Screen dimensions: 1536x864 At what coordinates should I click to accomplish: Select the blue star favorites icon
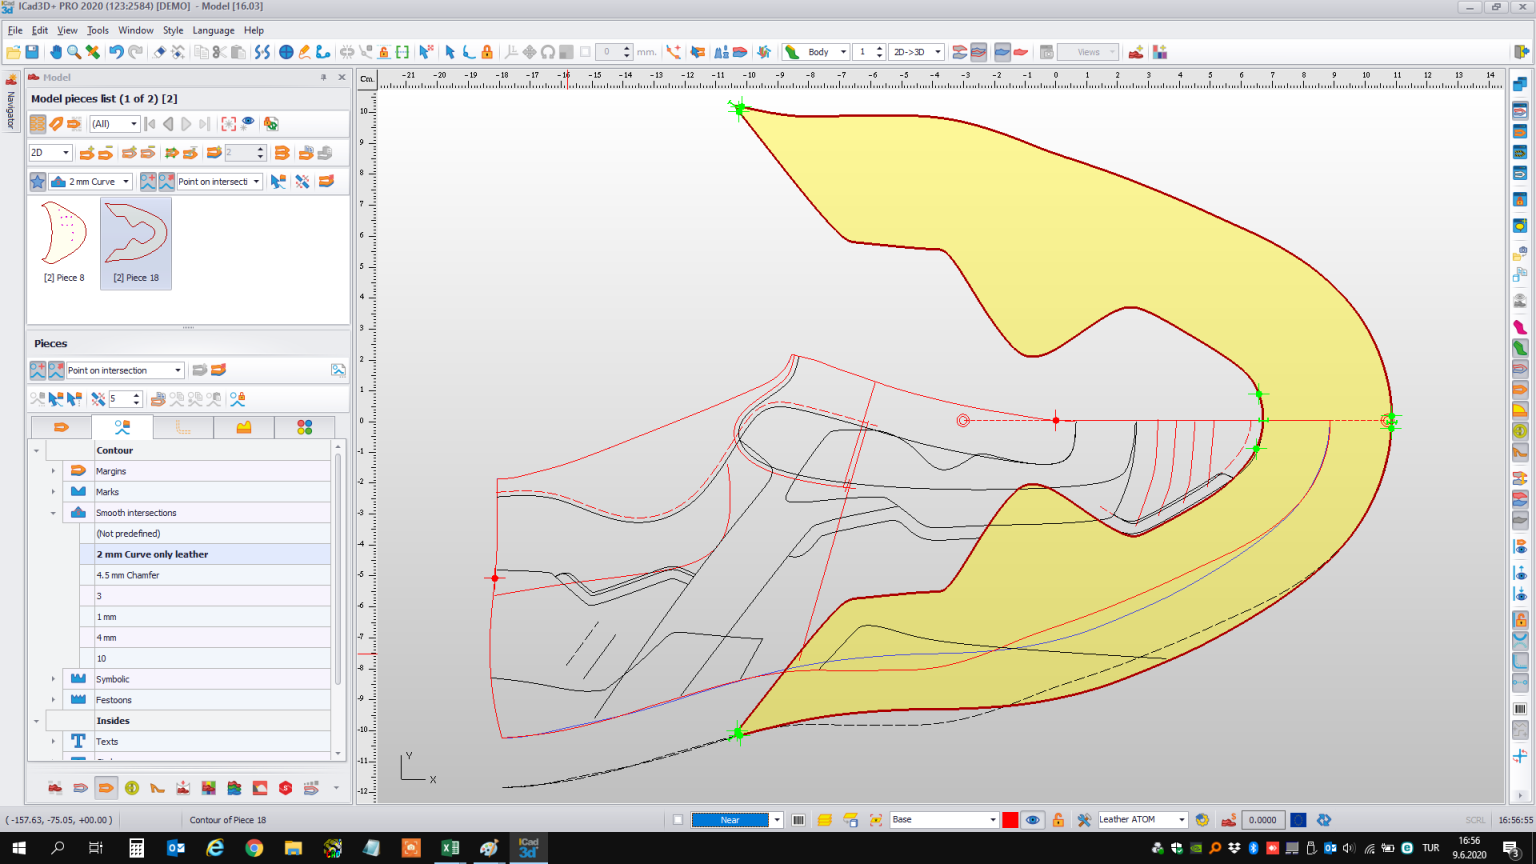37,181
